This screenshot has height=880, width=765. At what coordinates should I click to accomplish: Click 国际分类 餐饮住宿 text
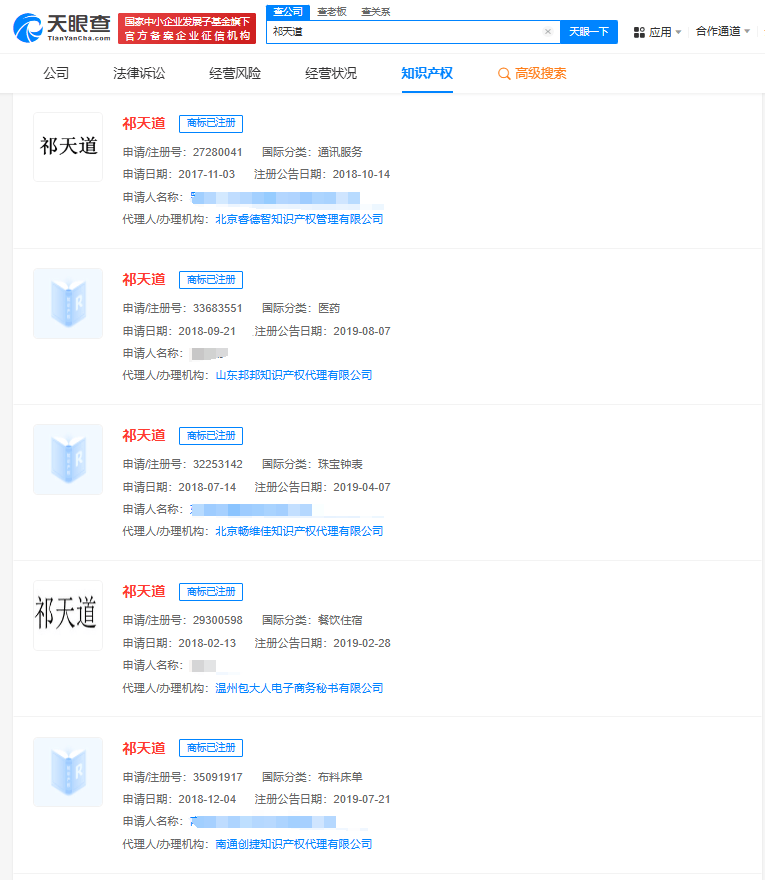pos(312,621)
